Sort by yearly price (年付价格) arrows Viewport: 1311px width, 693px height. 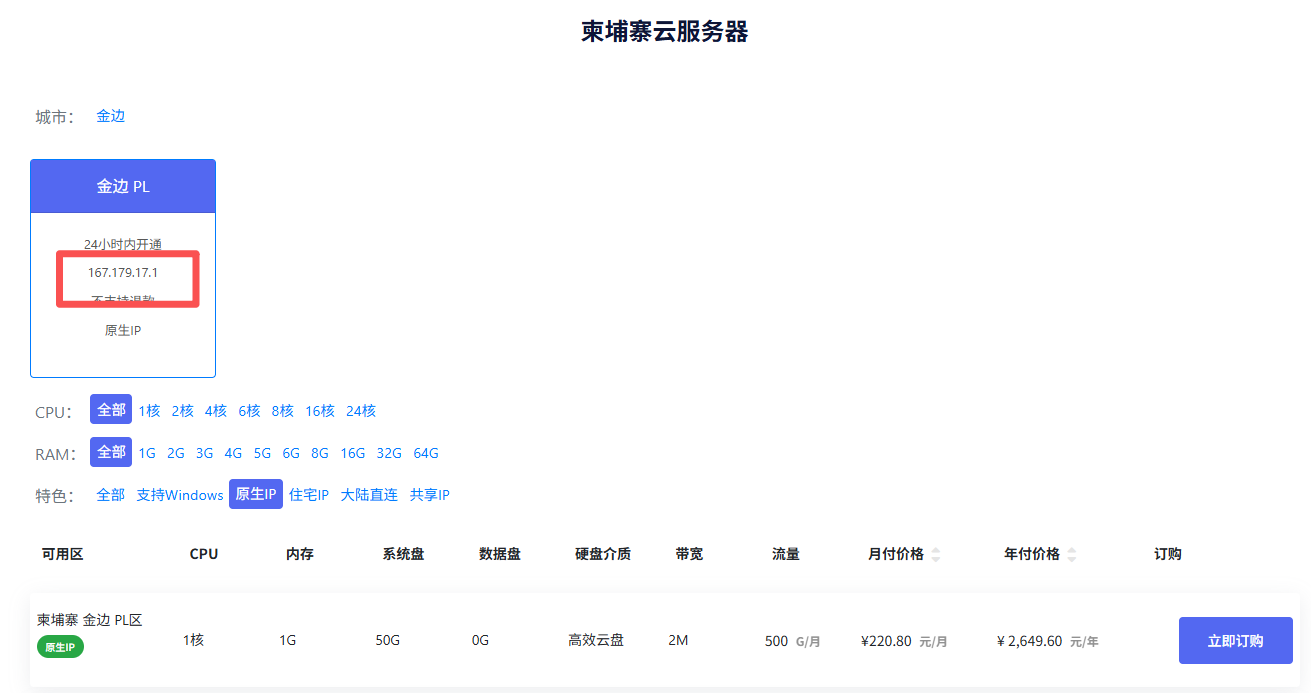pyautogui.click(x=1071, y=554)
